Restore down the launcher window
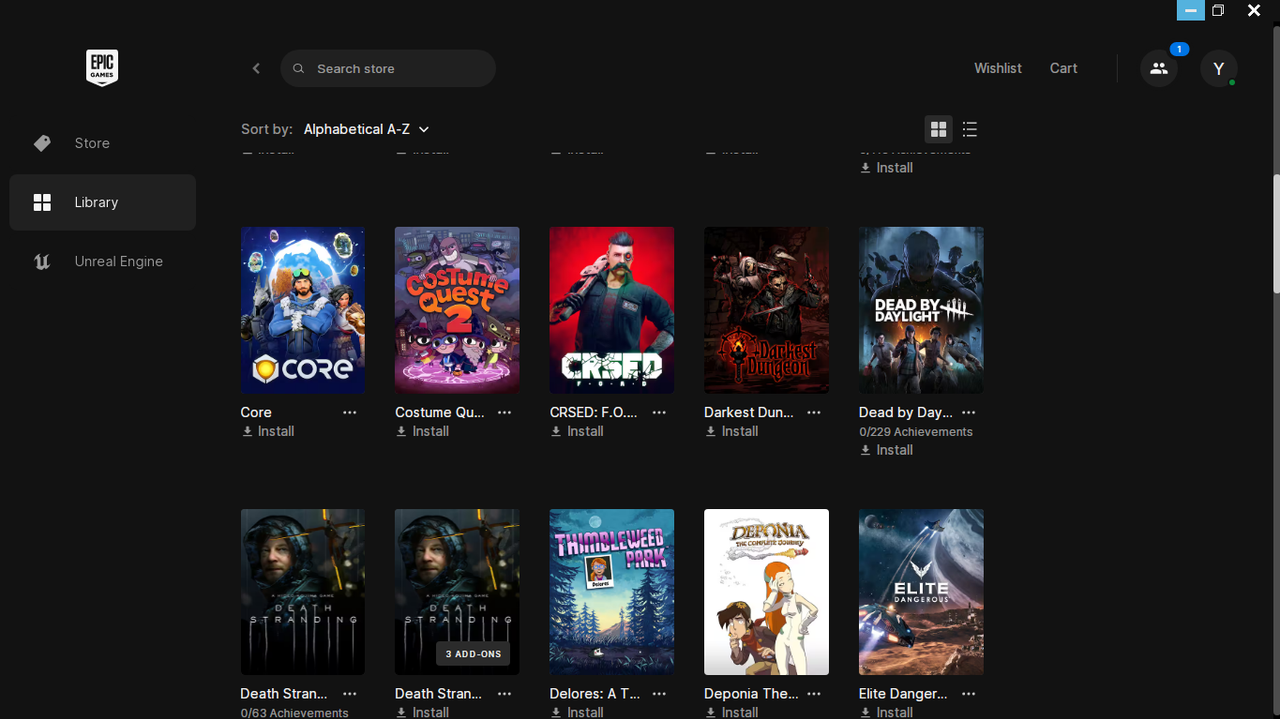Viewport: 1280px width, 719px height. 1218,10
